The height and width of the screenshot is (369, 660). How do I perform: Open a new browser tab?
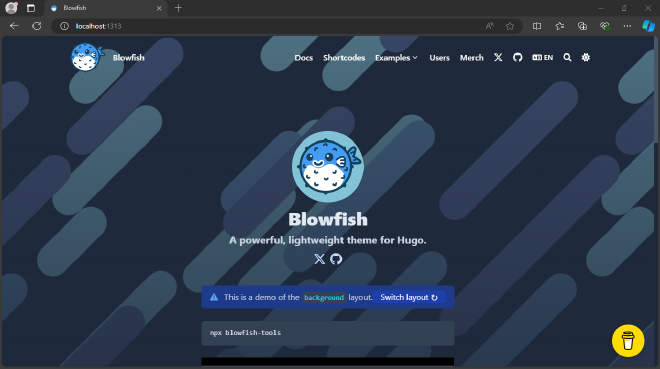click(x=178, y=8)
